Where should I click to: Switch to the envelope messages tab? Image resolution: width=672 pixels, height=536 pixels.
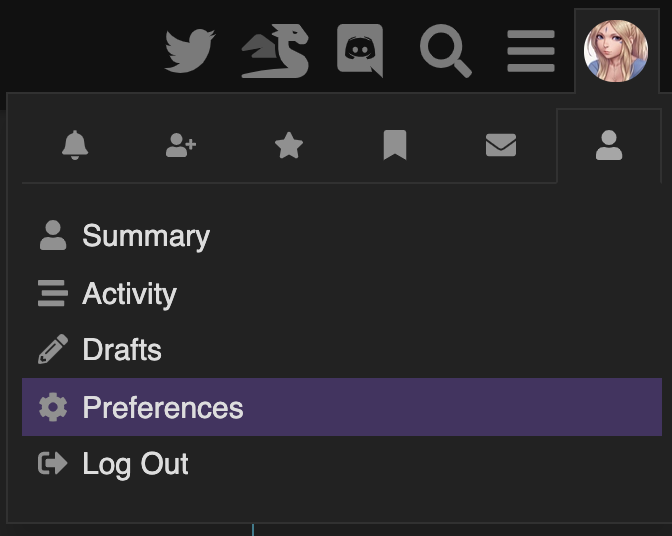(501, 146)
